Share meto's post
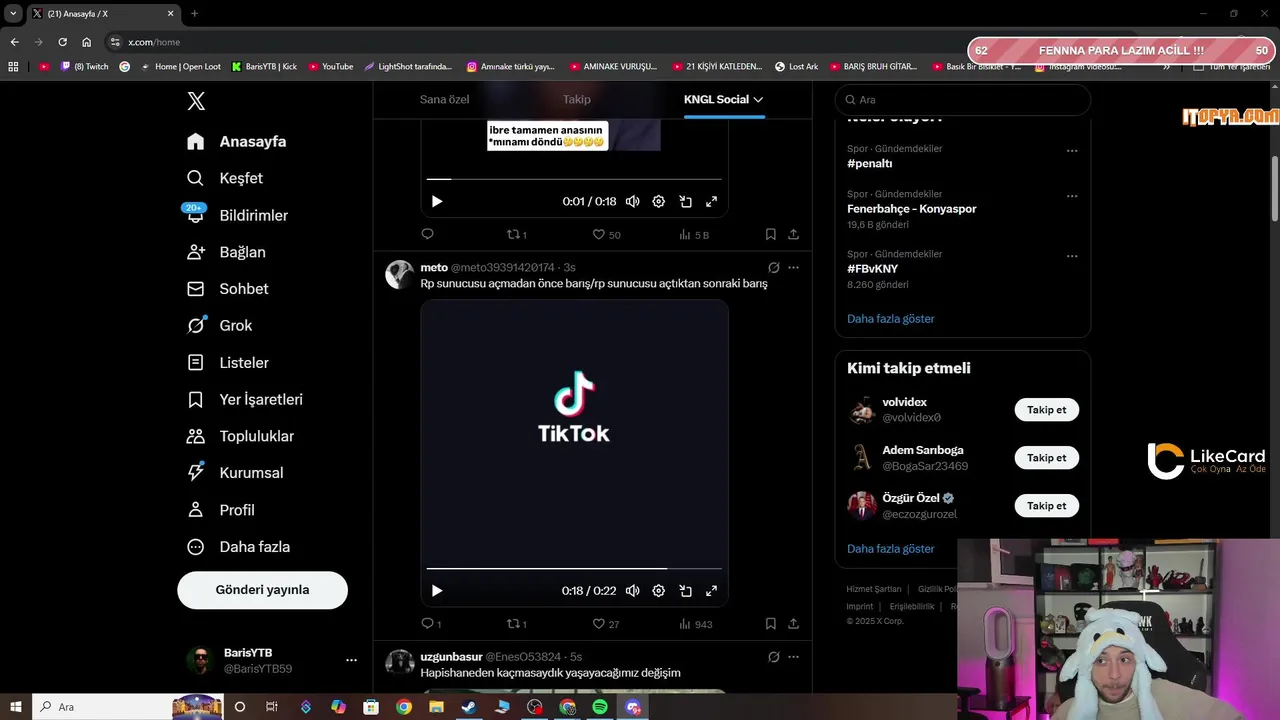1280x720 pixels. tap(793, 624)
